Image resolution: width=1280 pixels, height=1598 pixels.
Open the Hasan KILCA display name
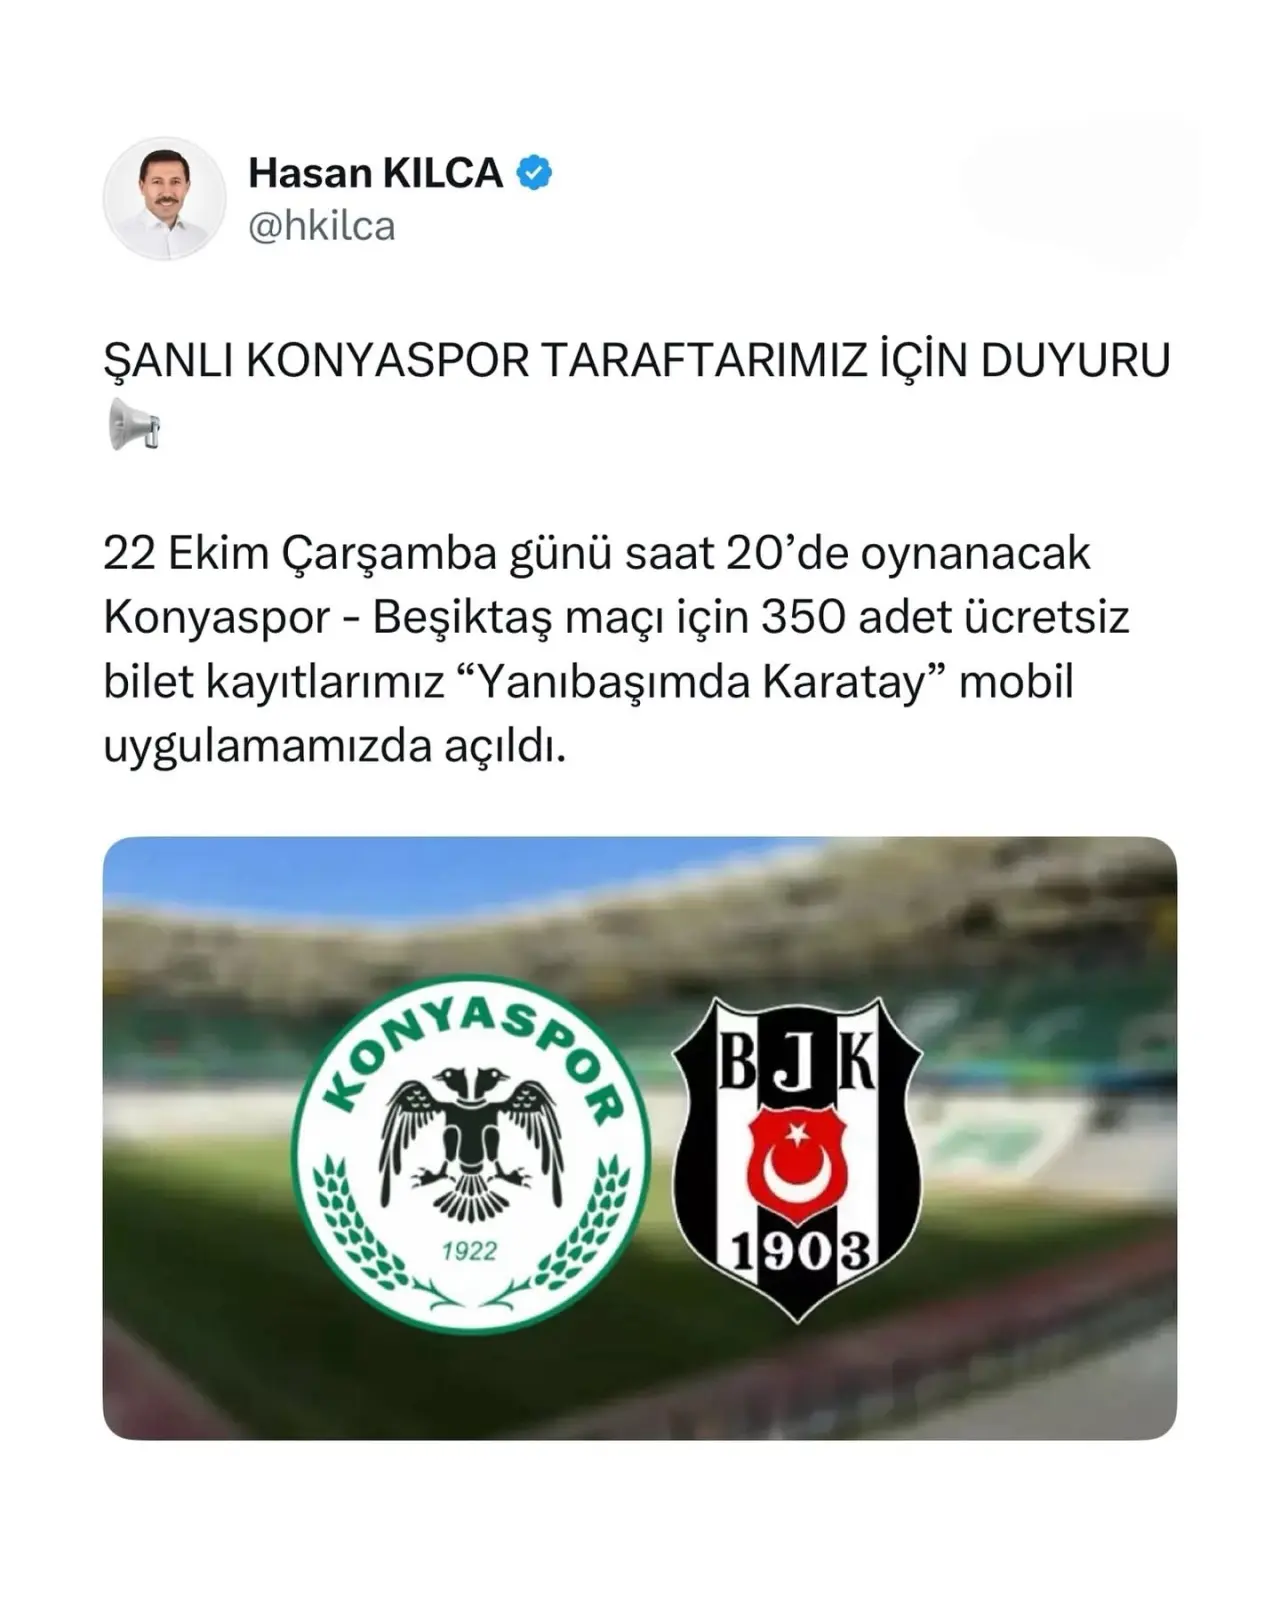tap(375, 173)
